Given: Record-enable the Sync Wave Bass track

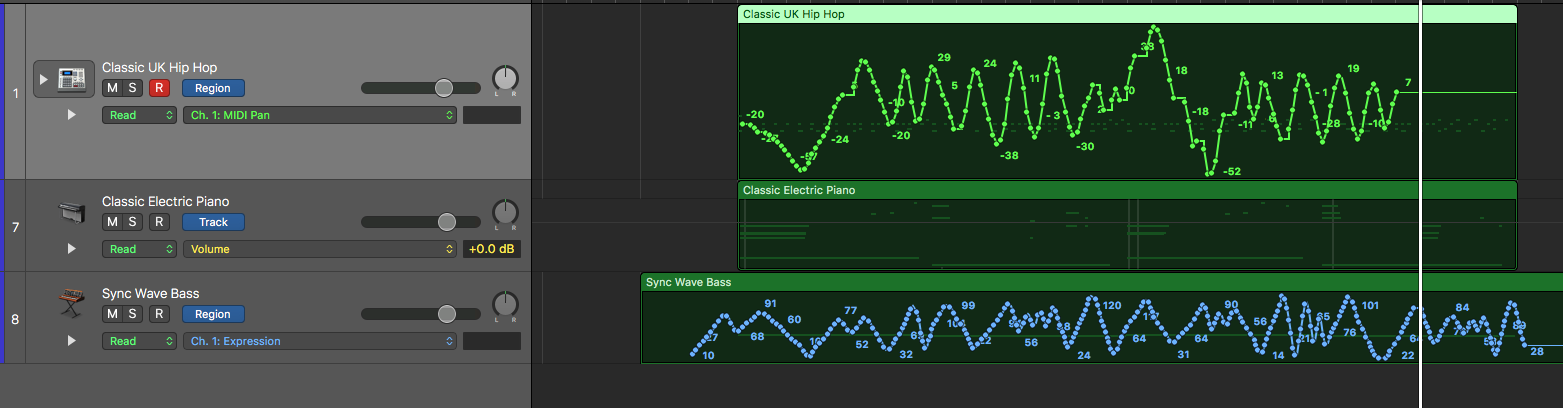Looking at the screenshot, I should pyautogui.click(x=159, y=314).
